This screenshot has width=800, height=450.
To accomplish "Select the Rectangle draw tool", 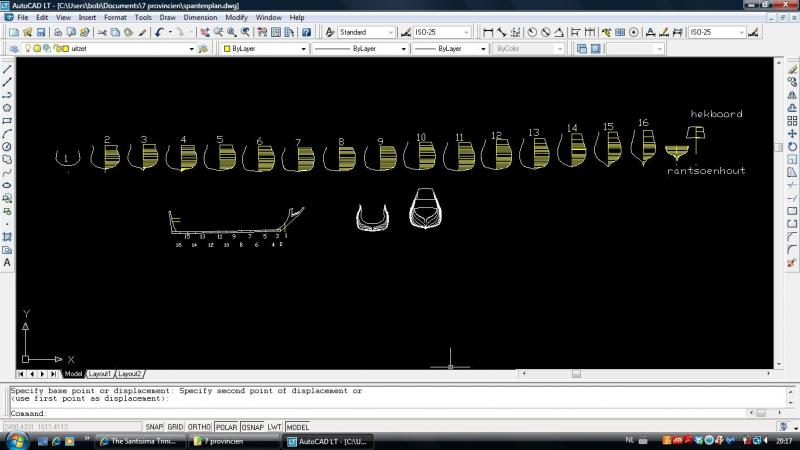I will point(7,121).
